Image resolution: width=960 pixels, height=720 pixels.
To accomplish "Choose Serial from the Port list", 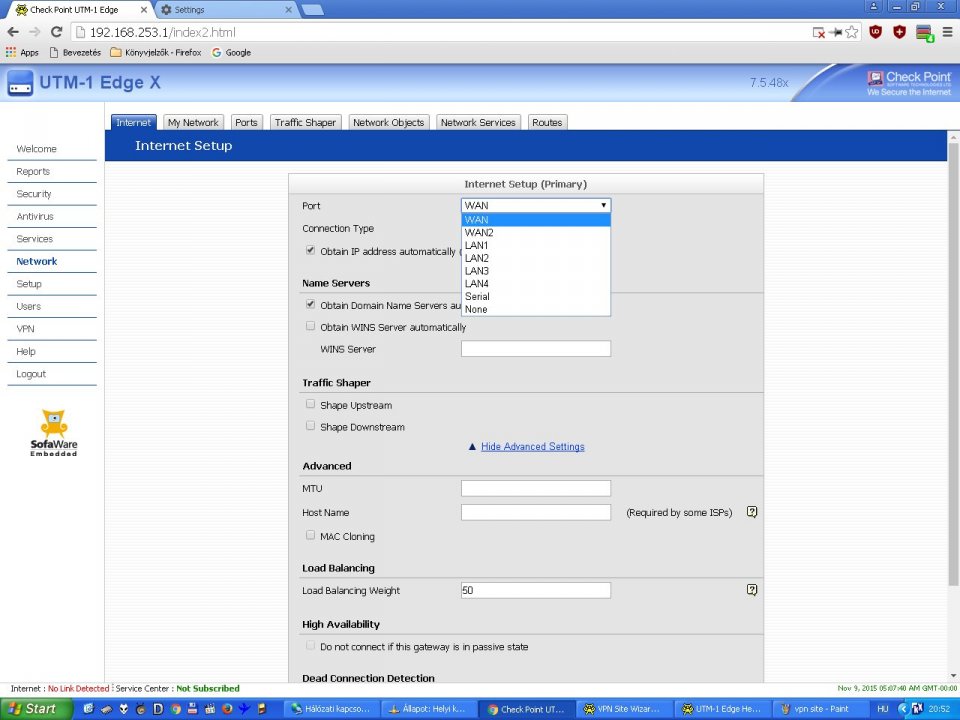I will tap(536, 296).
